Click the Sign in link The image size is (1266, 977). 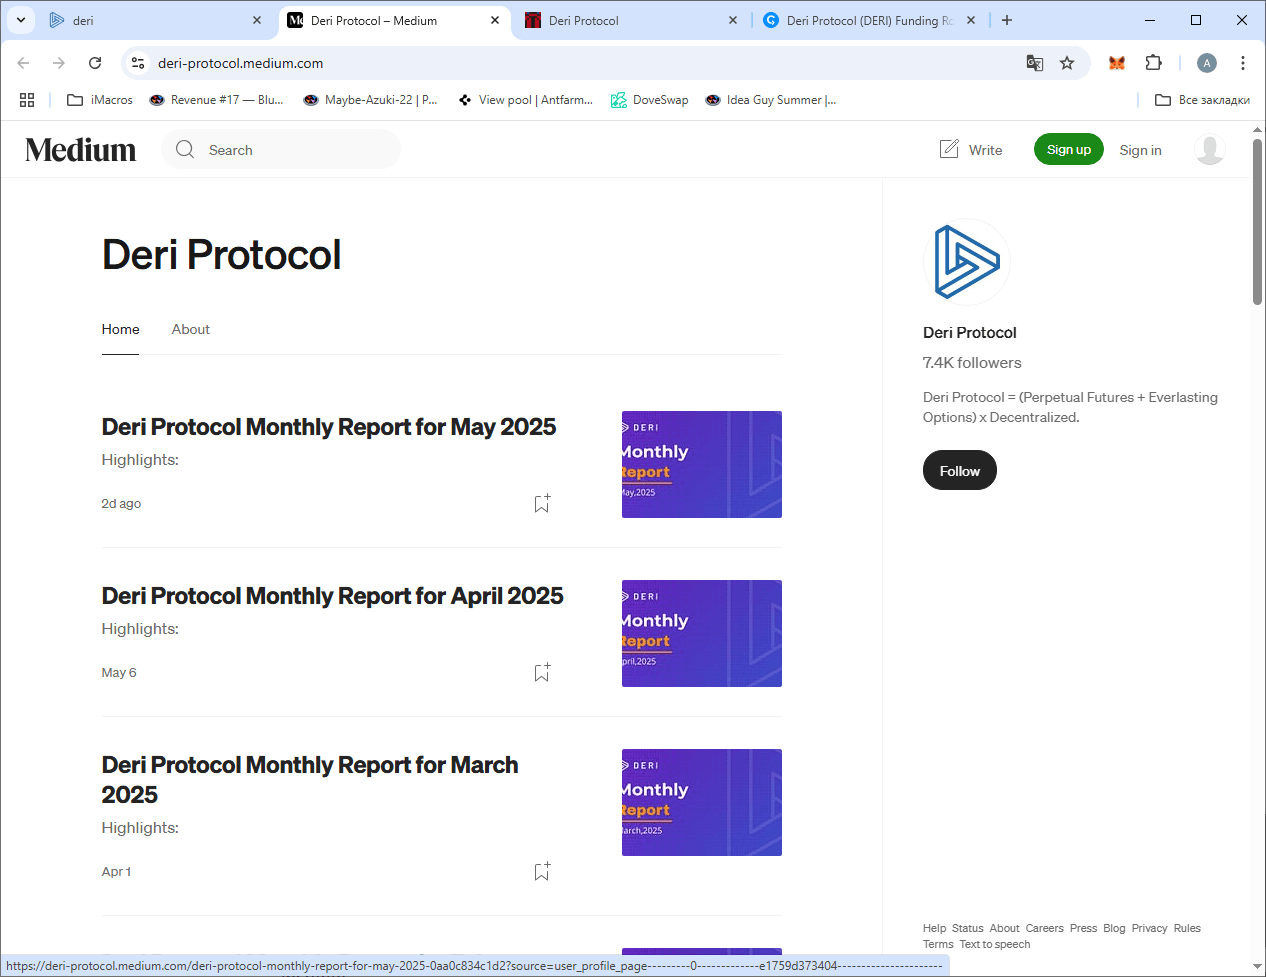1140,150
